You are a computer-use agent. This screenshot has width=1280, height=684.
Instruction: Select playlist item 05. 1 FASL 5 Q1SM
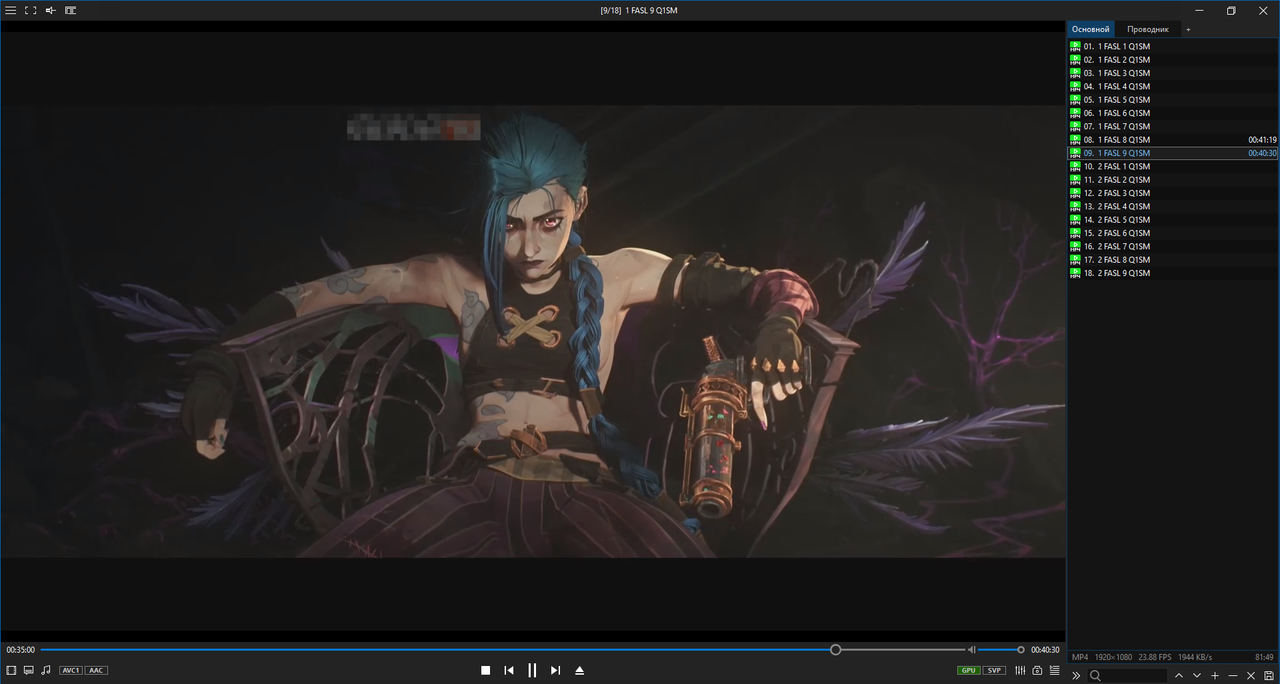(1173, 100)
